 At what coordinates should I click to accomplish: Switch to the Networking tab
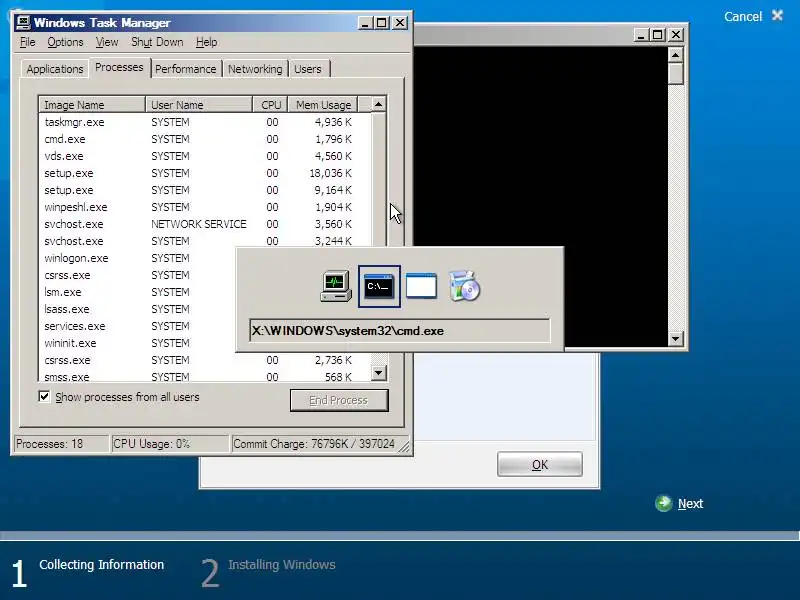[x=255, y=69]
